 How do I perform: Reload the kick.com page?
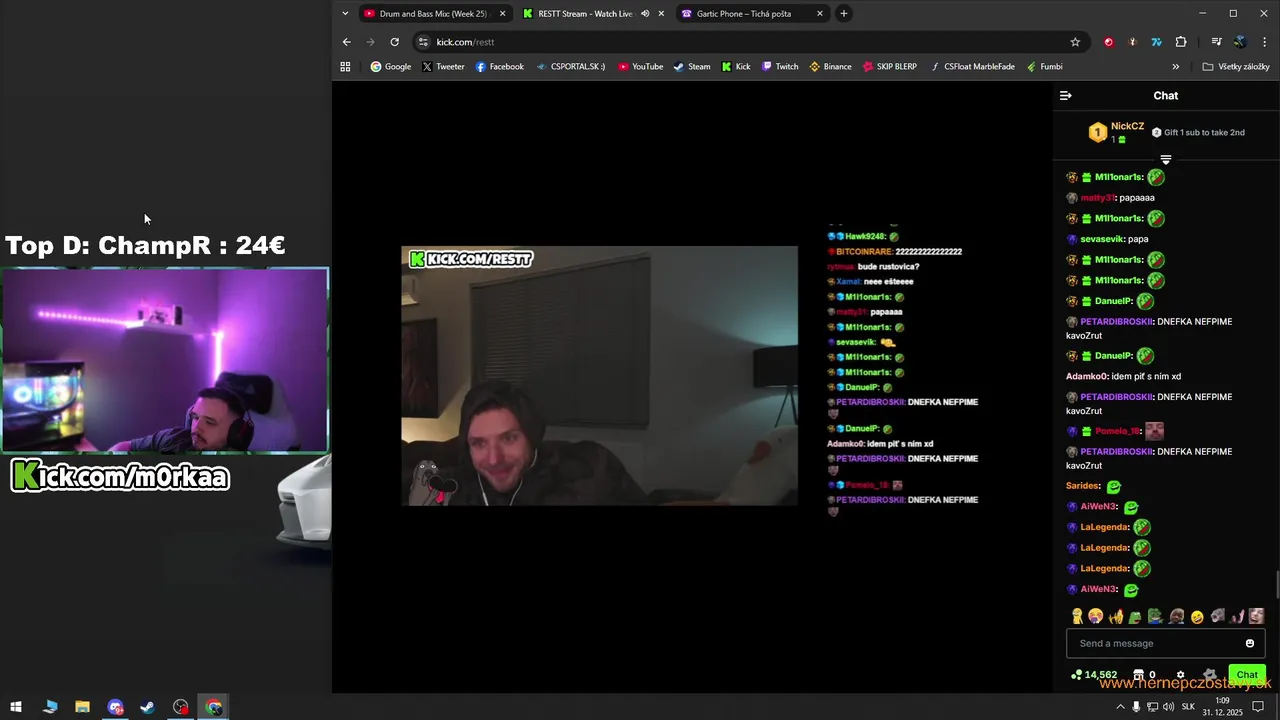[x=394, y=42]
